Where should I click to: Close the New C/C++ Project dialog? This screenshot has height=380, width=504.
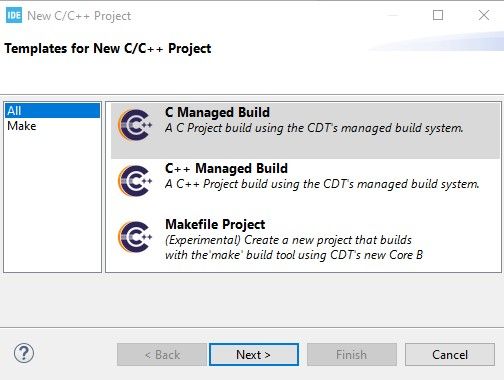[484, 15]
